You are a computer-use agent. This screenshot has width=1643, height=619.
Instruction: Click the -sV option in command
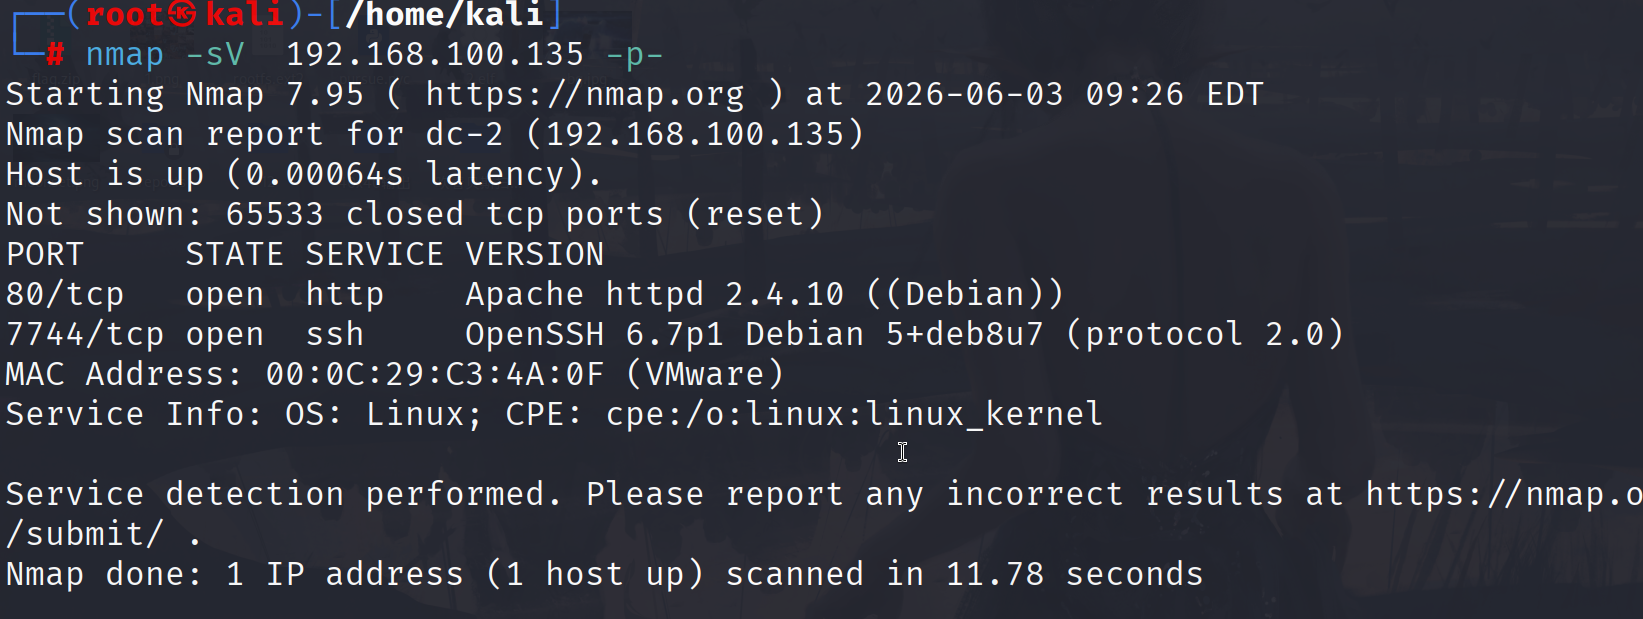click(215, 54)
